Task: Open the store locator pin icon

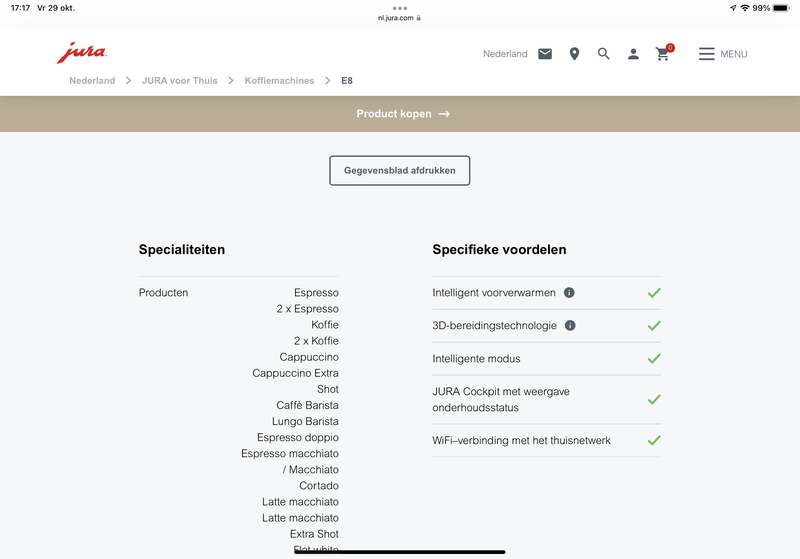Action: tap(574, 54)
